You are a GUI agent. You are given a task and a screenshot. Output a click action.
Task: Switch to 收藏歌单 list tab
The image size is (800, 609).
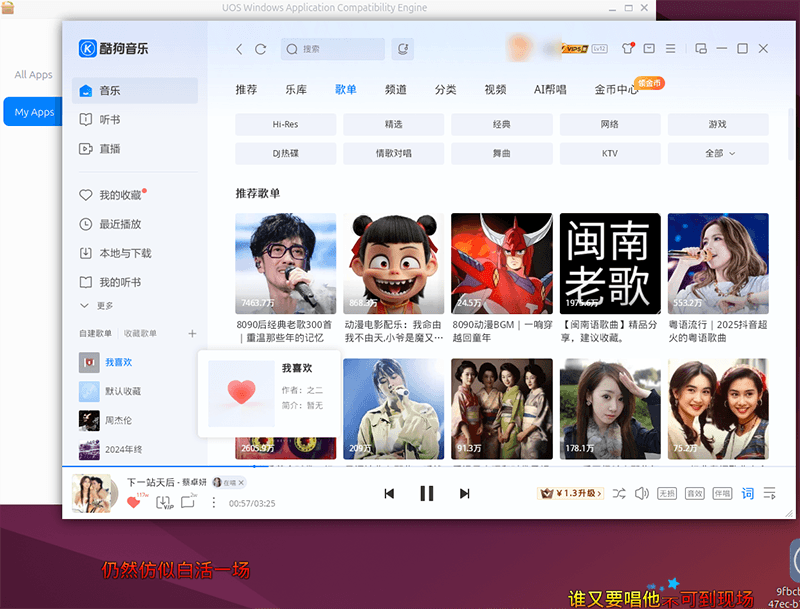[140, 334]
